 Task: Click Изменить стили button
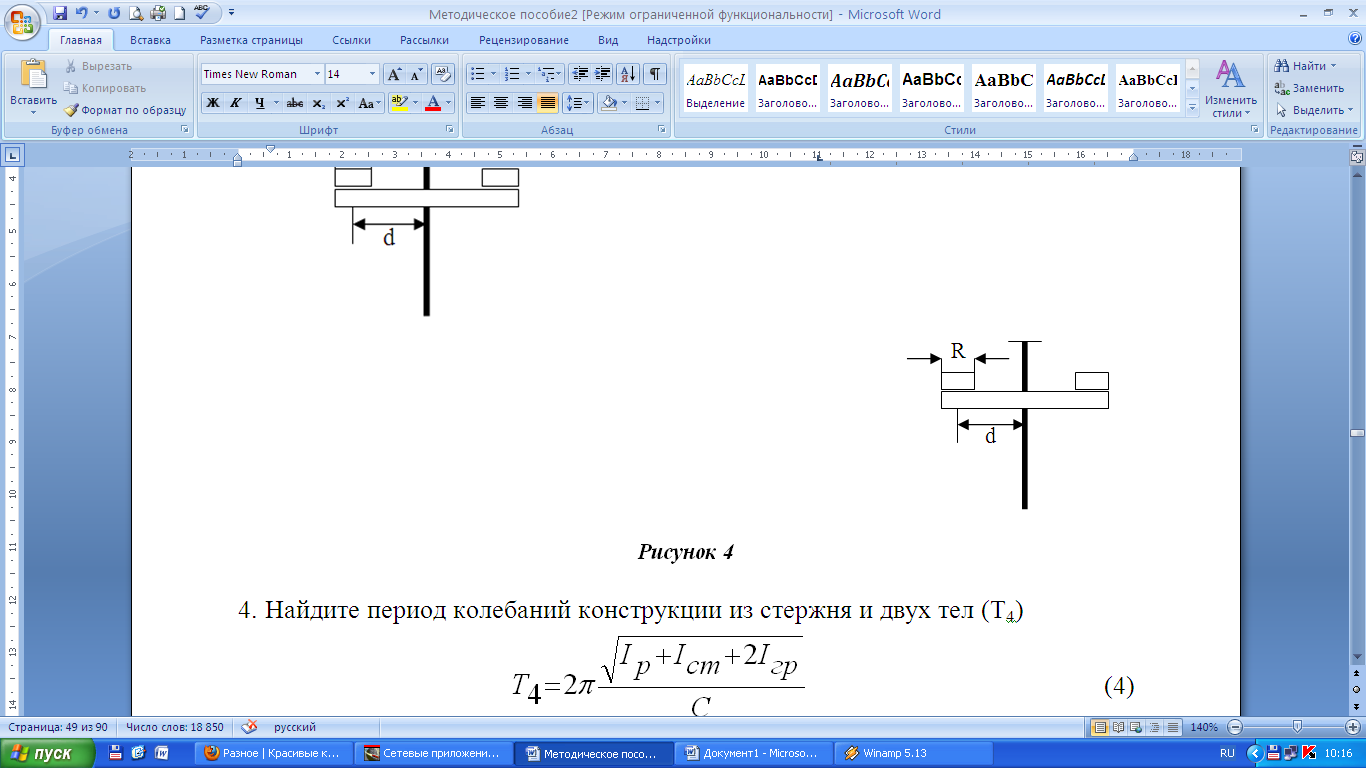(x=1230, y=88)
